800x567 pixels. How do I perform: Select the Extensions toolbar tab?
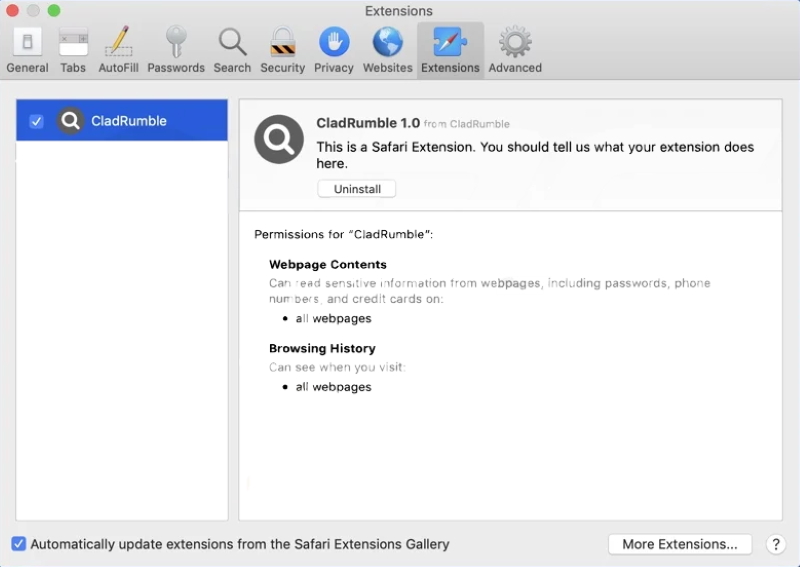pos(450,50)
